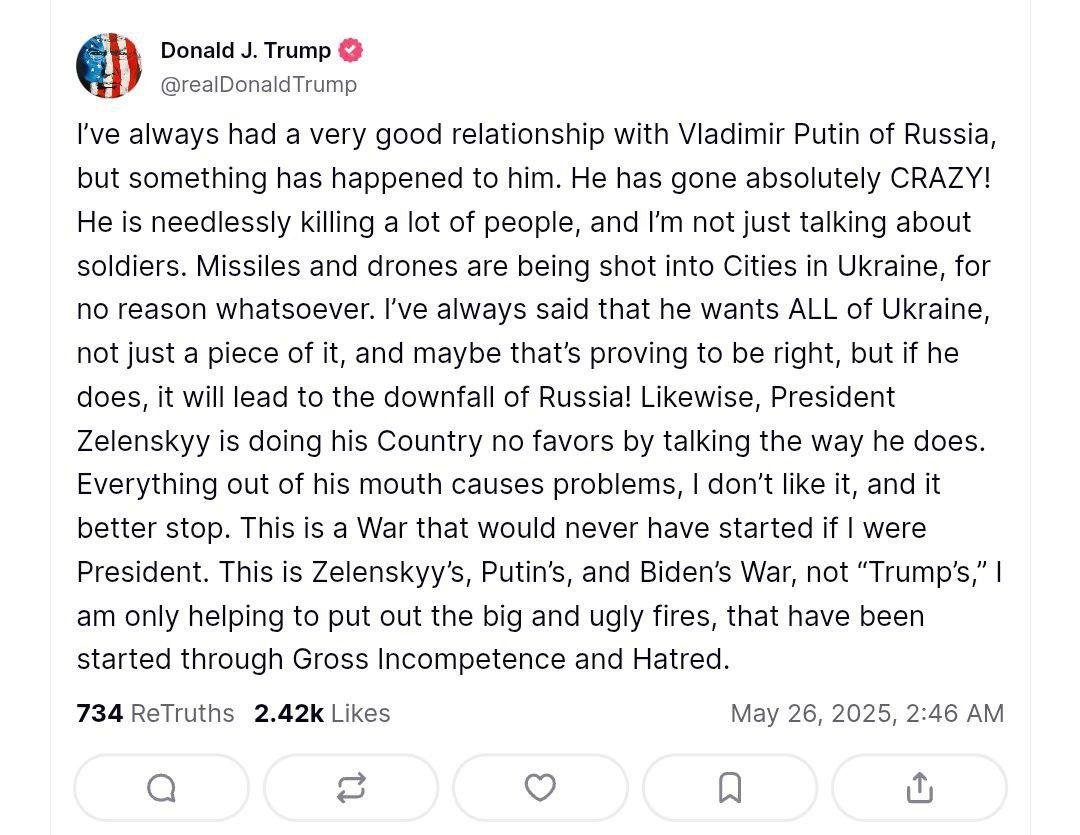Bookmark this post

tap(729, 788)
